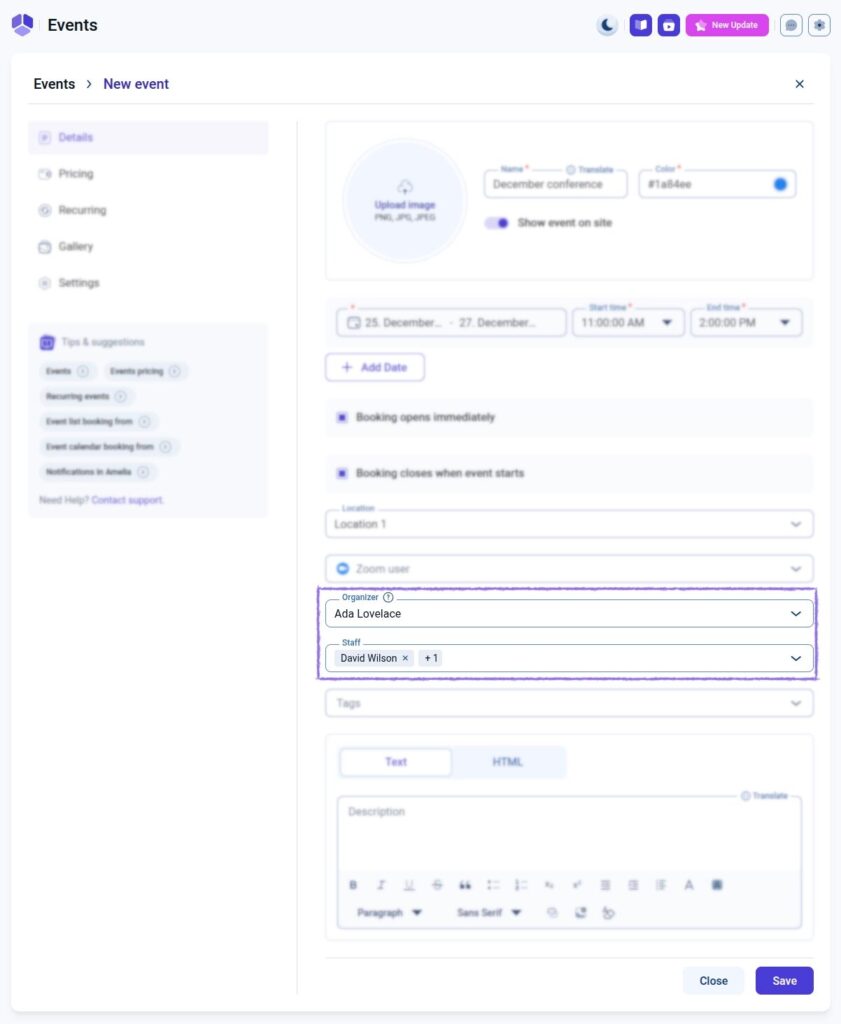Click the upload image cloud icon
The height and width of the screenshot is (1024, 841).
pyautogui.click(x=405, y=187)
